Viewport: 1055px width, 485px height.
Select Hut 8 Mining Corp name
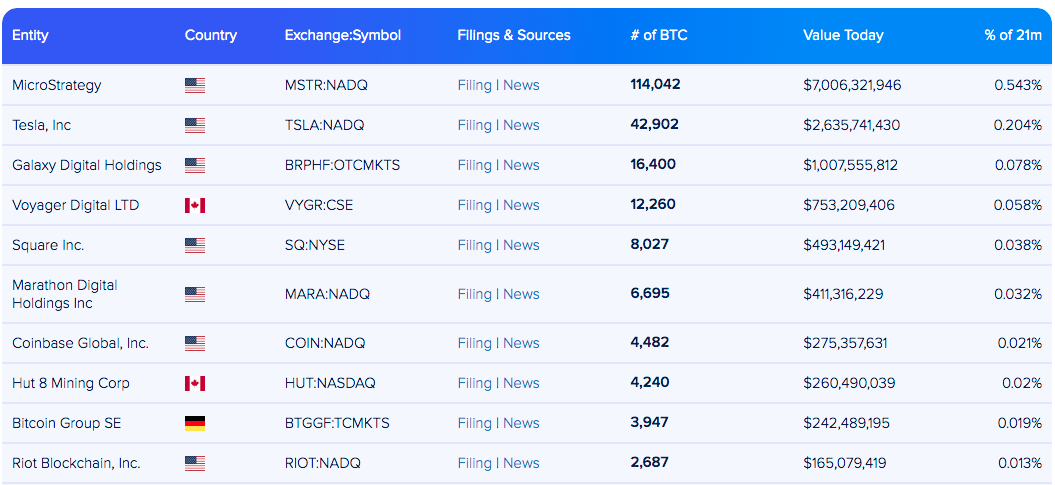(71, 383)
